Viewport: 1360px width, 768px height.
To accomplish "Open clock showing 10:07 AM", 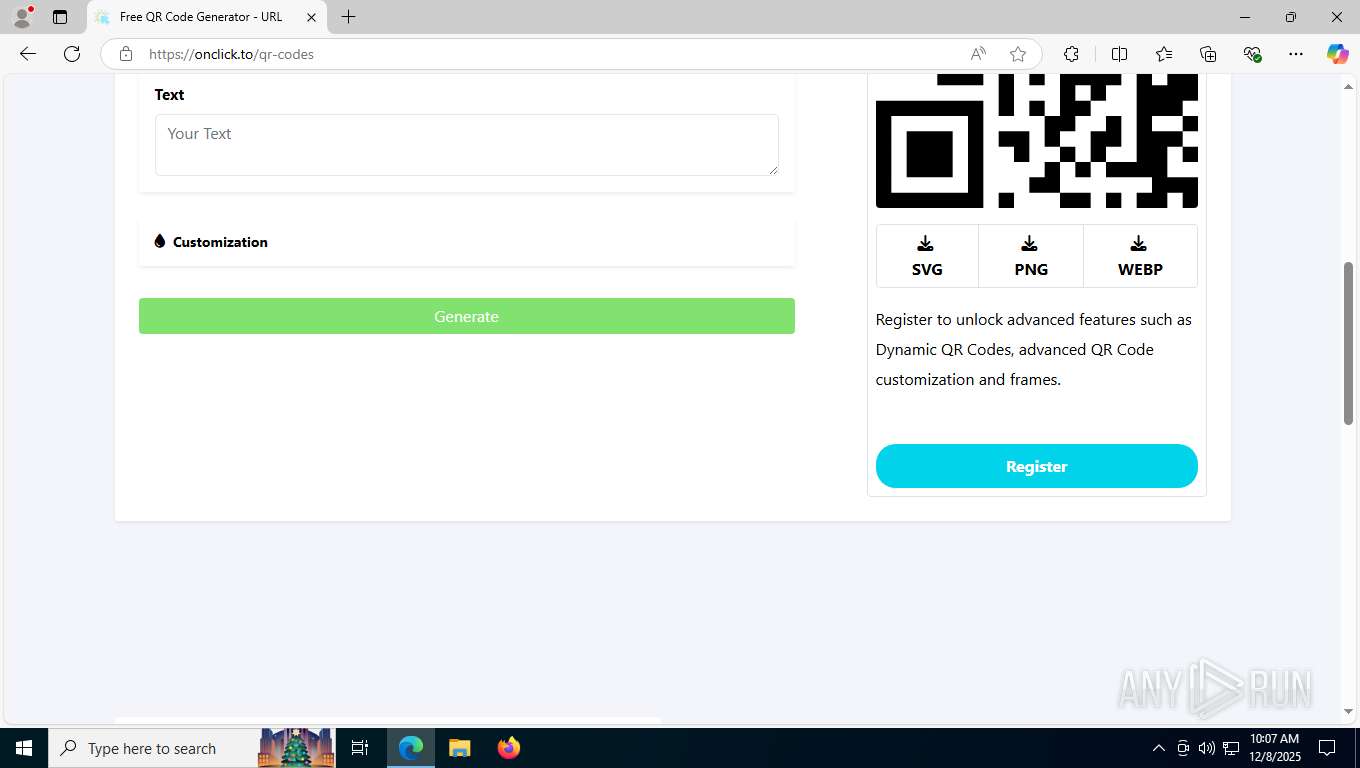I will [1274, 748].
